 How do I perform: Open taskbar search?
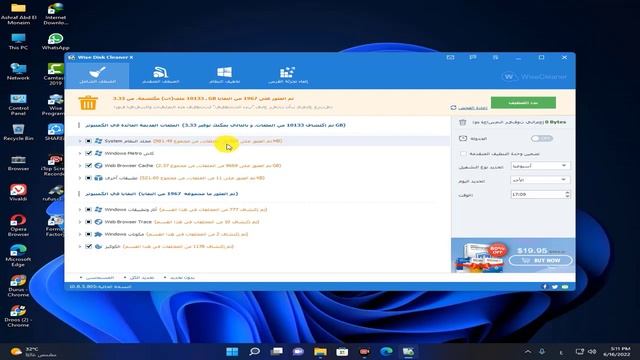coord(255,351)
